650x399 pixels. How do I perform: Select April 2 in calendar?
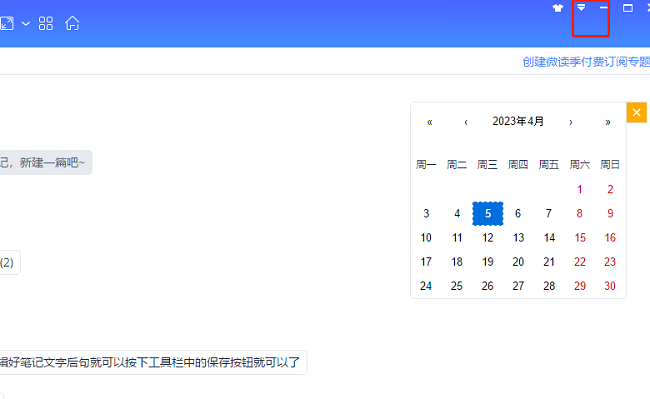(x=610, y=189)
